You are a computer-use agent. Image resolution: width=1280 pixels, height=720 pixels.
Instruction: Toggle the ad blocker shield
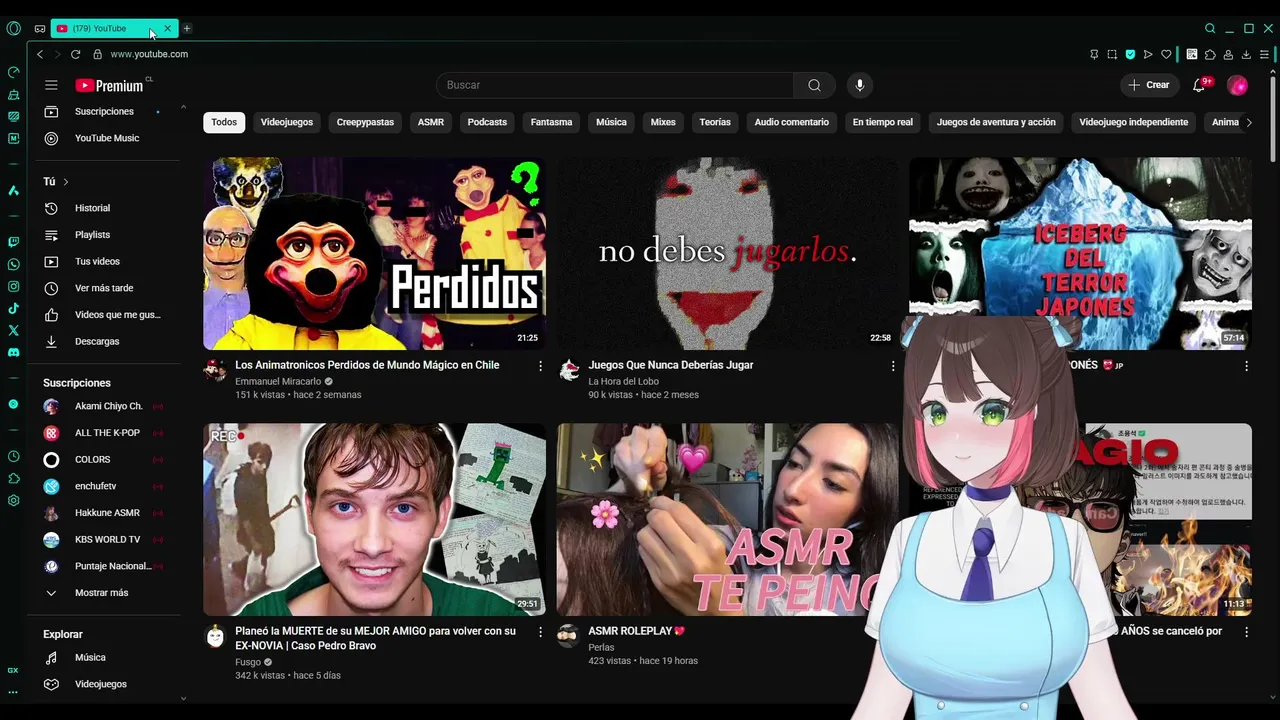(1130, 54)
